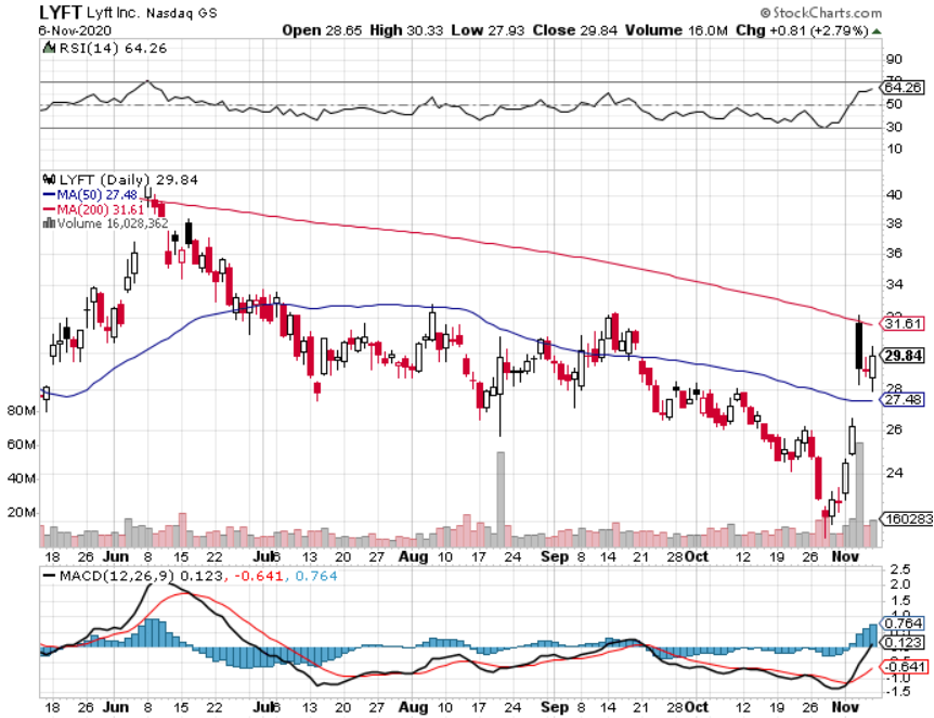
Task: Click the tall gray volume bar in late August
Action: click(501, 499)
